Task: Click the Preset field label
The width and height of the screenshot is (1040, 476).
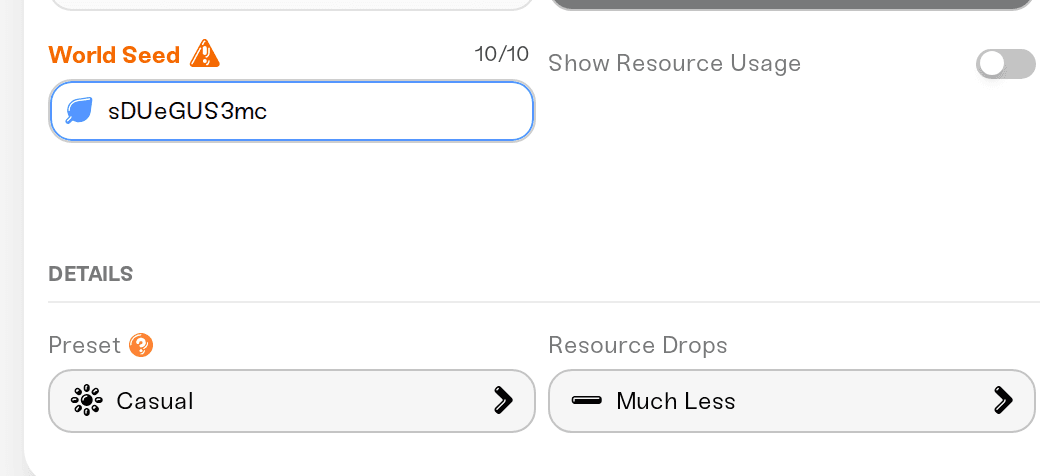Action: tap(84, 345)
